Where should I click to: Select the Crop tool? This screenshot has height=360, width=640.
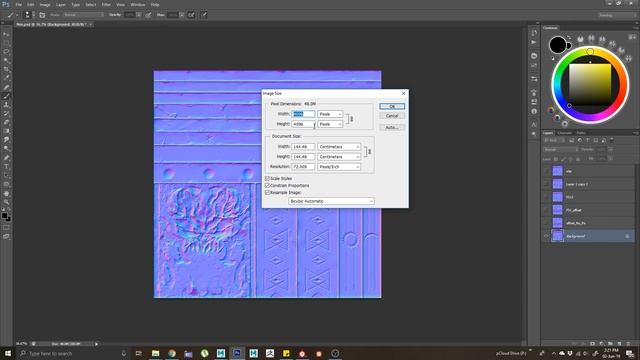coord(6,69)
